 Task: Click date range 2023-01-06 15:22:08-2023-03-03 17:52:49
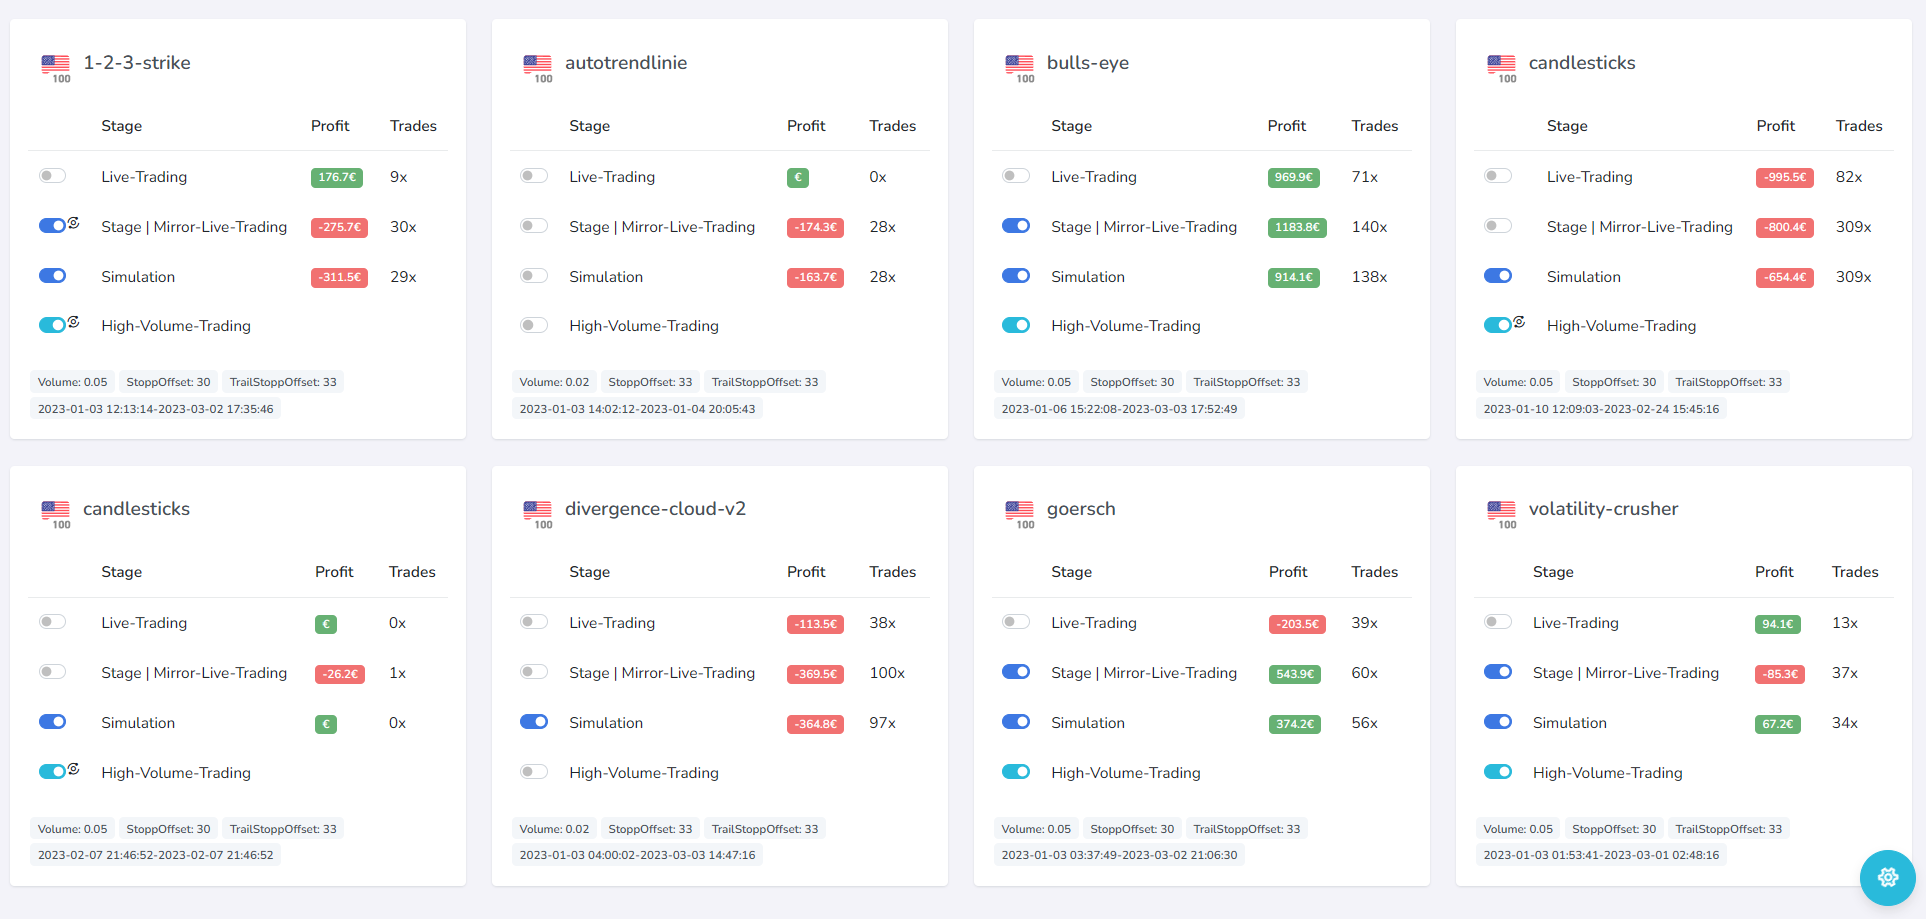[1119, 409]
